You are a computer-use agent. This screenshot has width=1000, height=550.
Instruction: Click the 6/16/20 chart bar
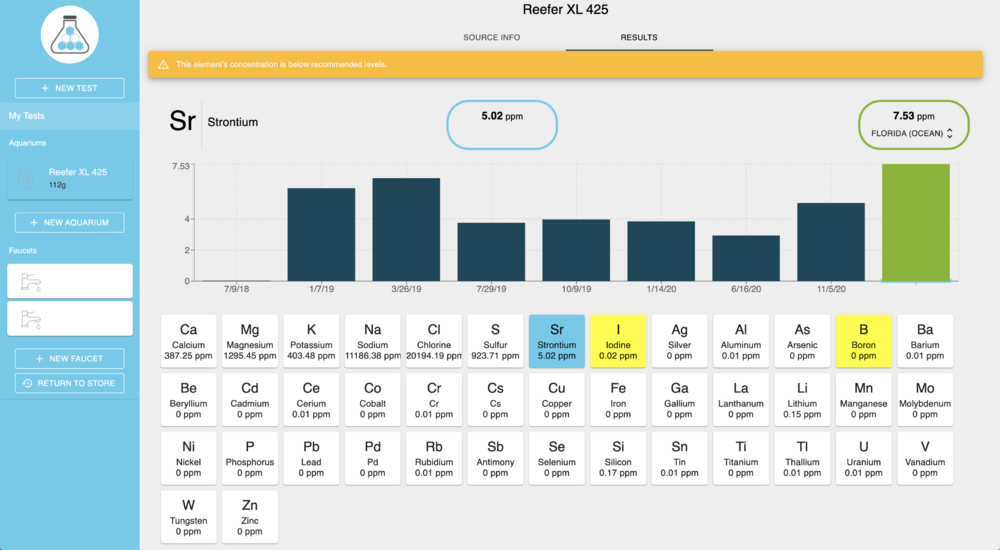746,258
